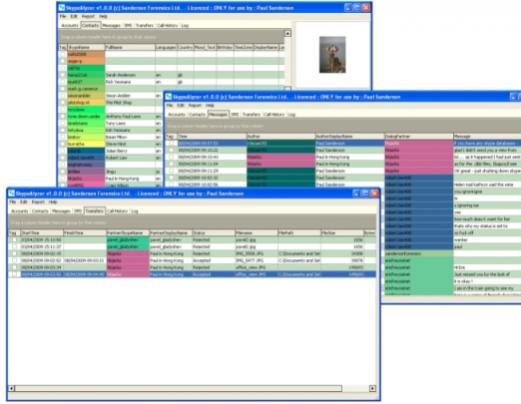Click left scroll arrow at Transfers window bottom
This screenshot has width=521, height=404.
(x=12, y=388)
